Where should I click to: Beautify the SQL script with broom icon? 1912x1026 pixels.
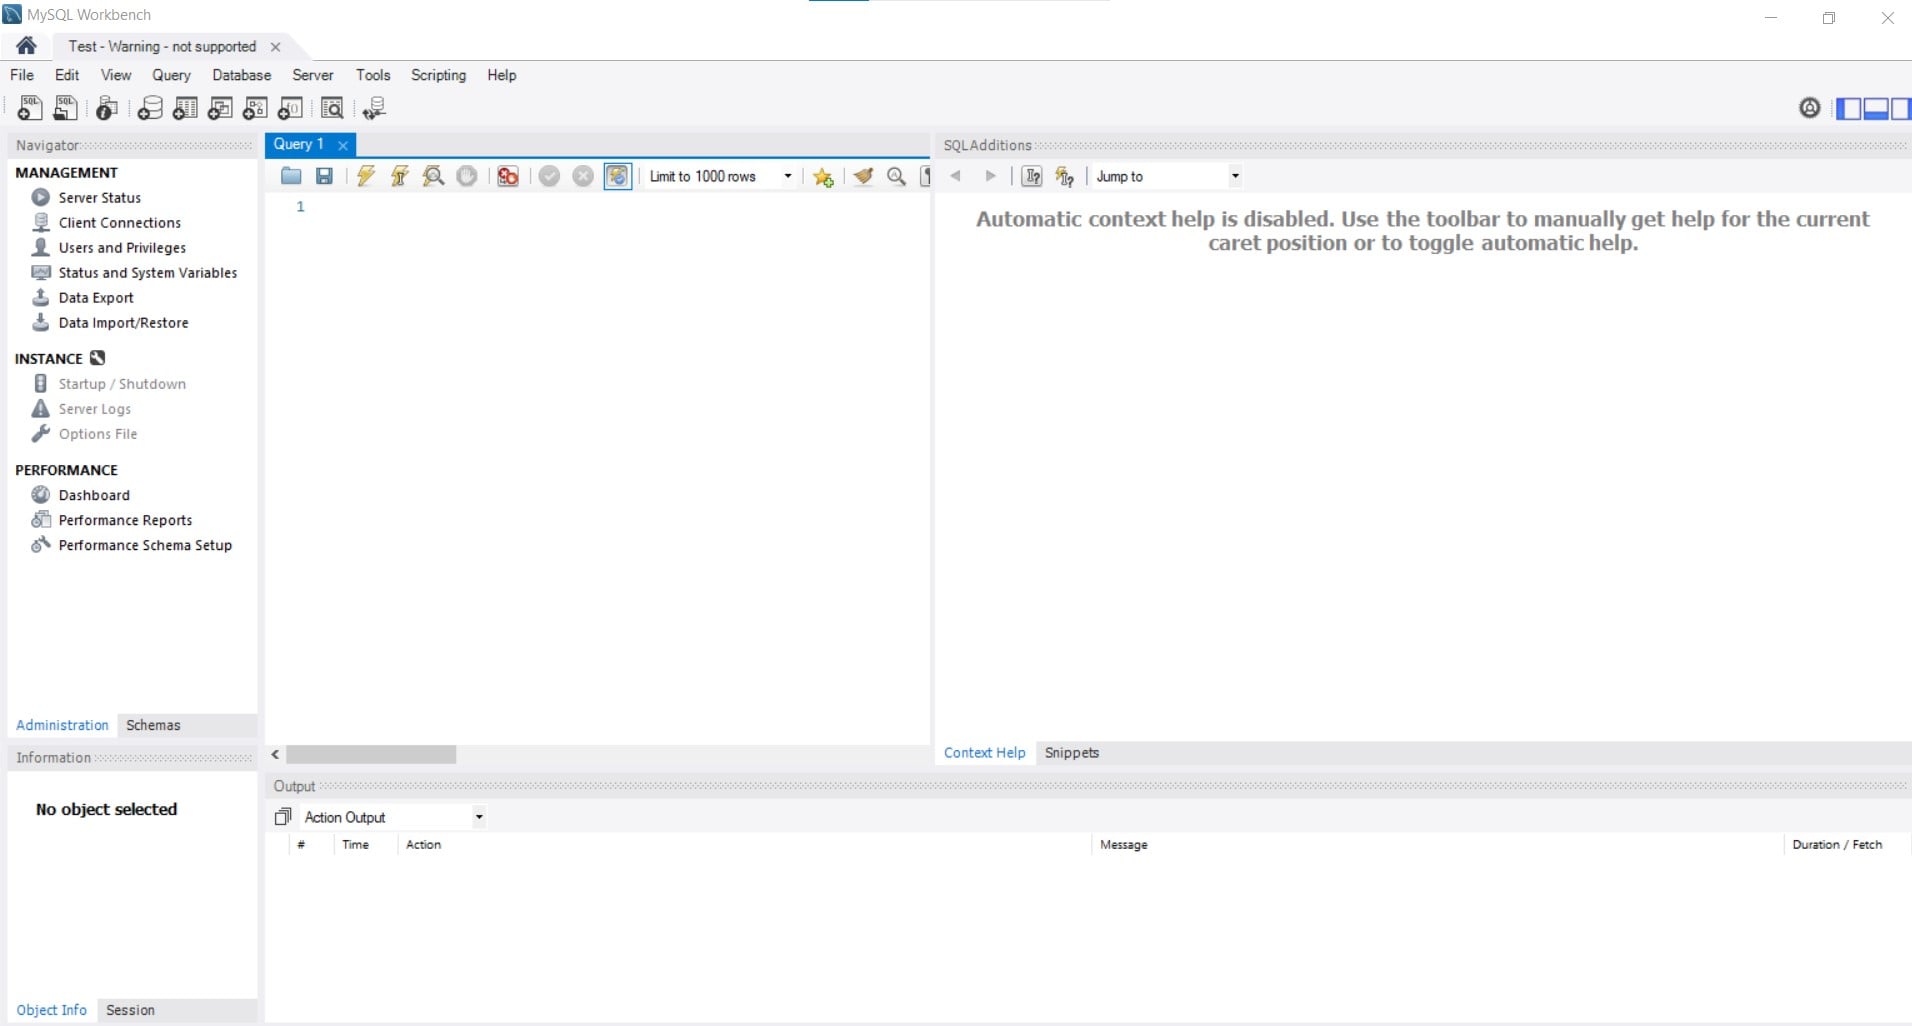click(863, 176)
